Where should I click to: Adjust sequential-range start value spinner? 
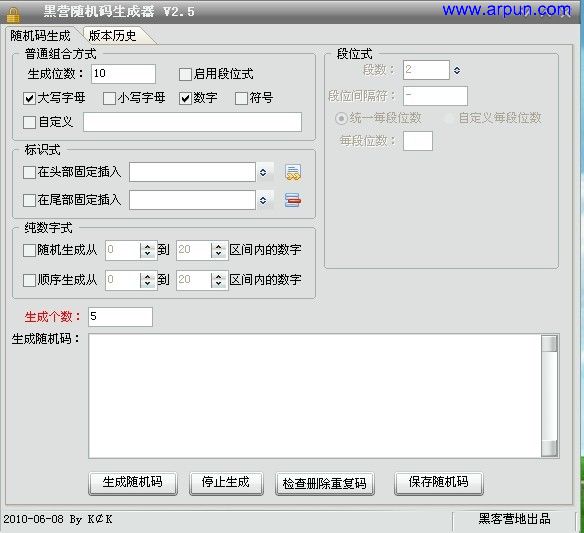pyautogui.click(x=147, y=280)
